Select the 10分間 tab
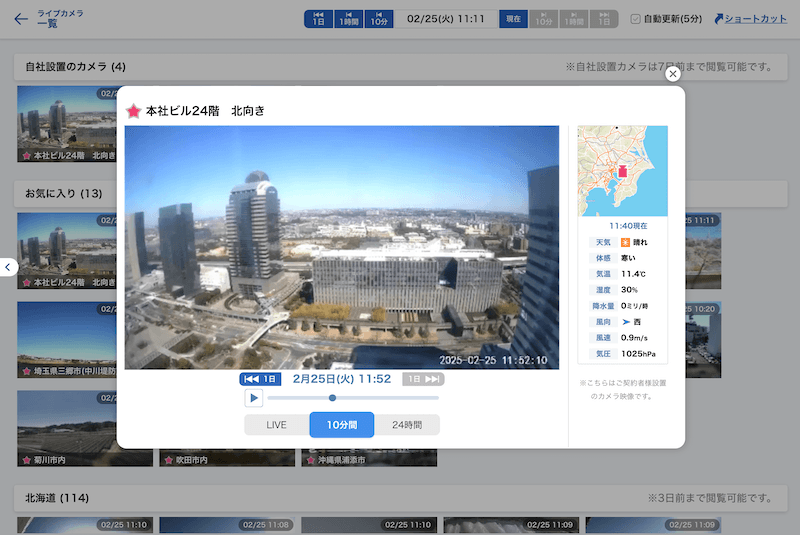 point(342,425)
